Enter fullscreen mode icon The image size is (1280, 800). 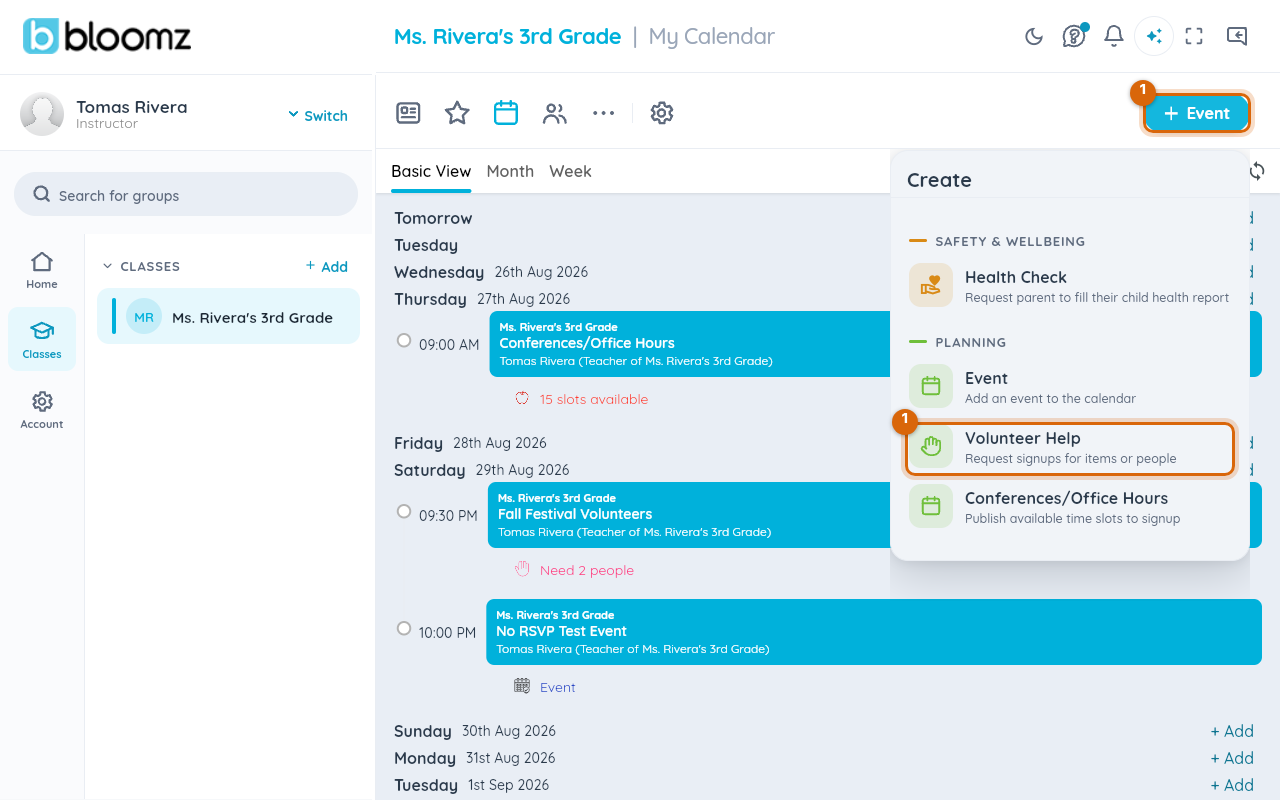click(x=1194, y=37)
